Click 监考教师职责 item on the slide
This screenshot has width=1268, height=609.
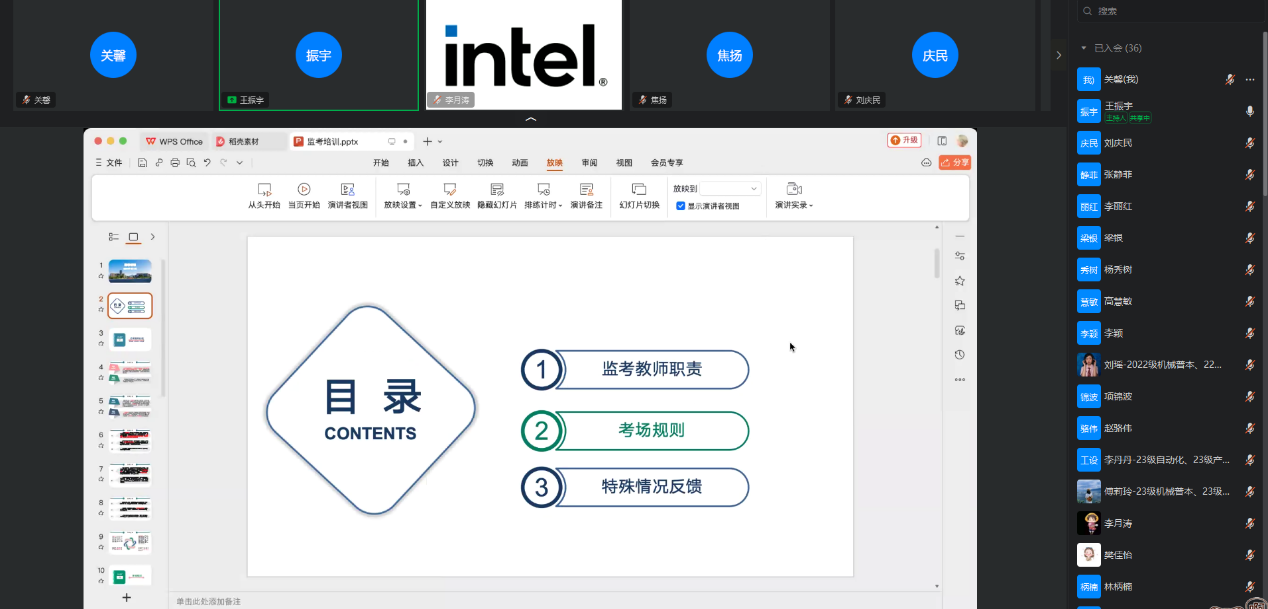(x=651, y=369)
